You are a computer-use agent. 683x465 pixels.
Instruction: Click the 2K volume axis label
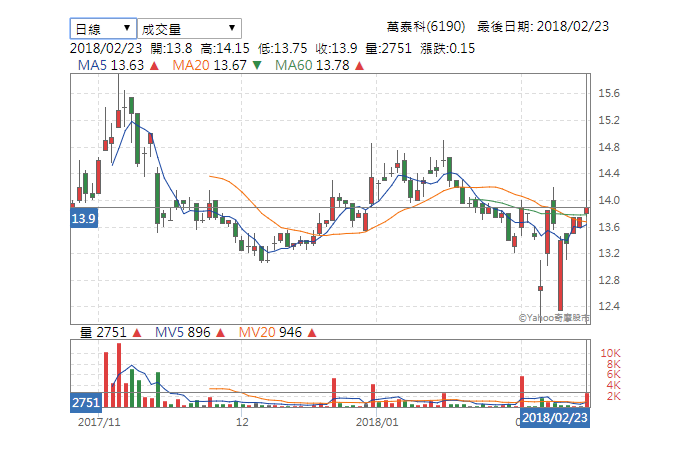click(x=614, y=396)
